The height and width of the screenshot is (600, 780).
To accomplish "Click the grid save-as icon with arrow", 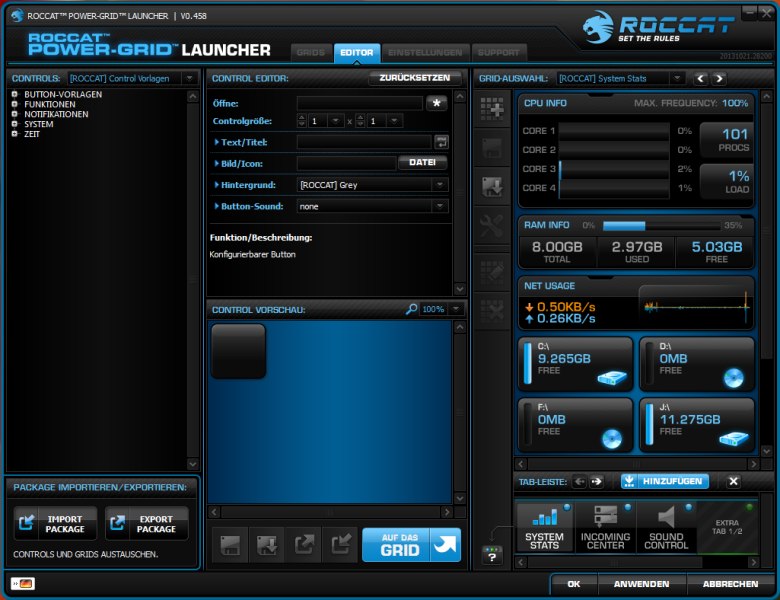I will 492,187.
